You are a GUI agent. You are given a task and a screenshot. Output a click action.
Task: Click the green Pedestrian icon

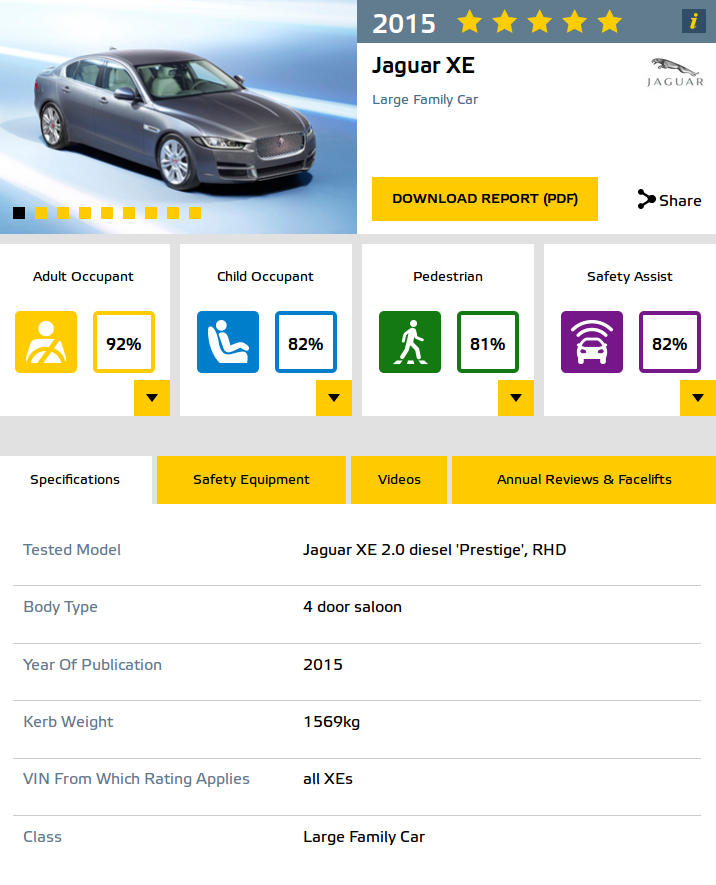[410, 342]
